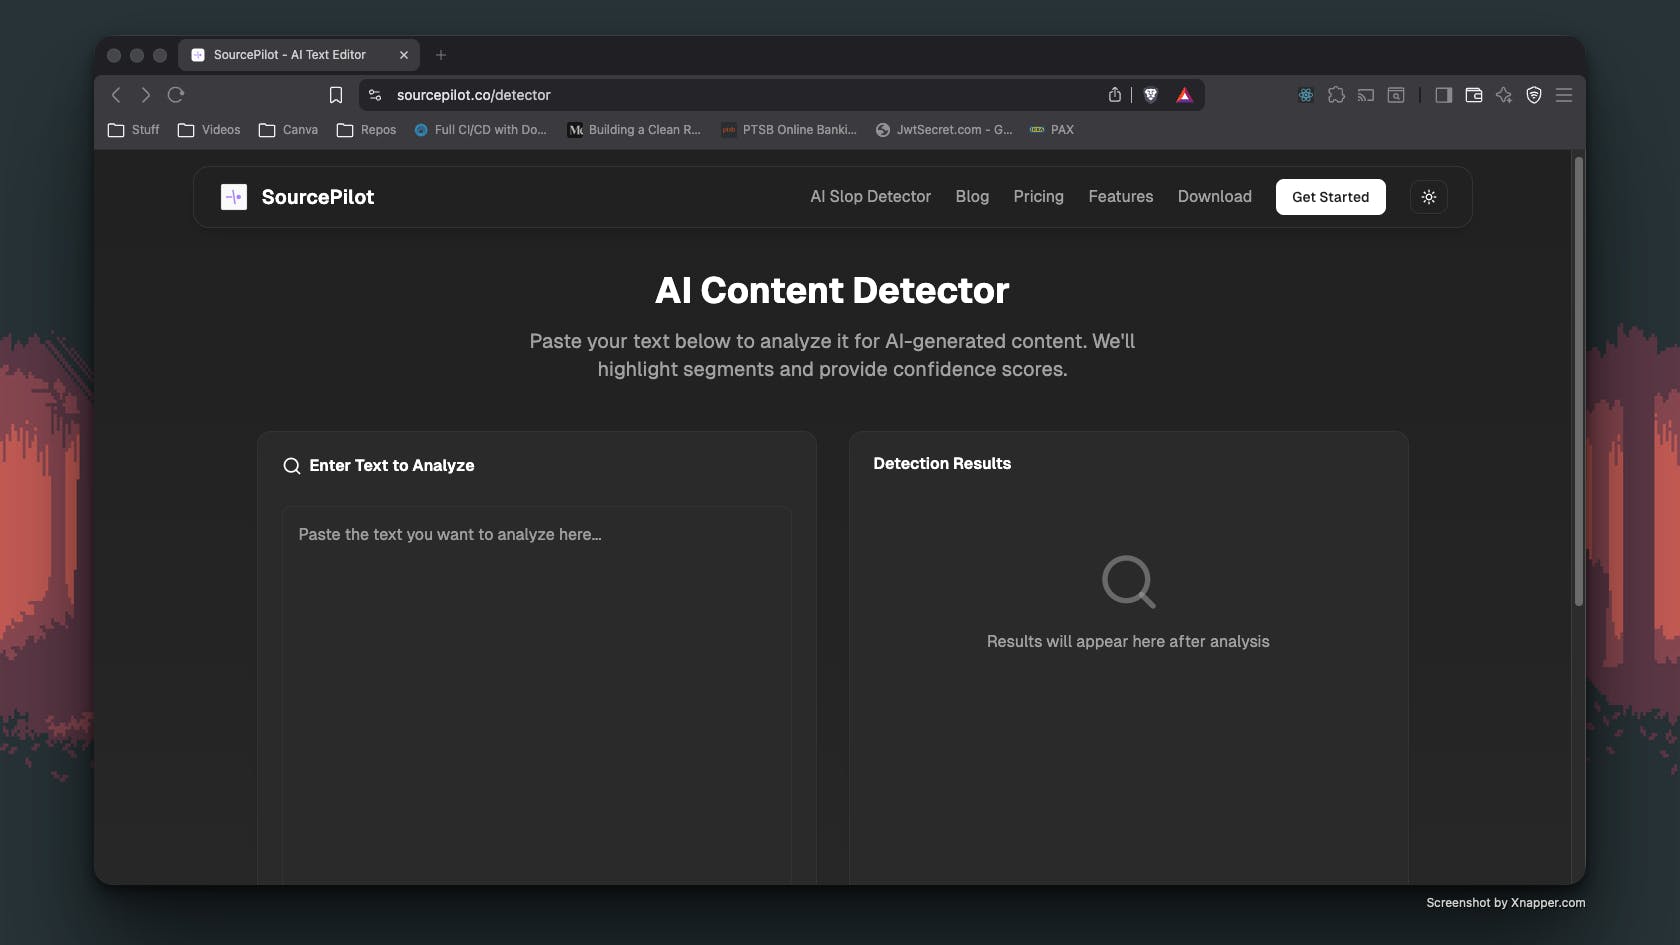Open the browser hamburger menu
The width and height of the screenshot is (1680, 945).
tap(1564, 95)
